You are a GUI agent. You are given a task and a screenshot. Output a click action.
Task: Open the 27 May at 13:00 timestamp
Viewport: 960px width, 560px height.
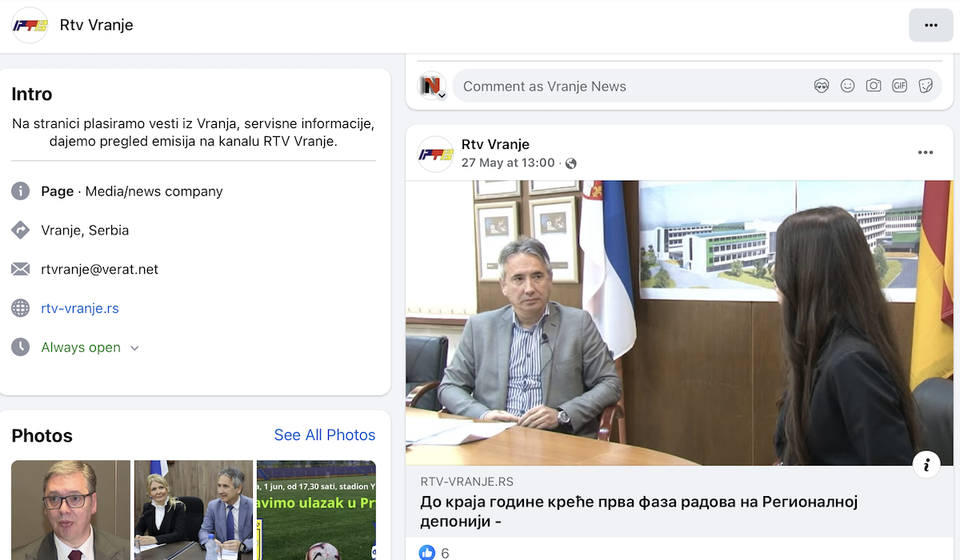[508, 163]
